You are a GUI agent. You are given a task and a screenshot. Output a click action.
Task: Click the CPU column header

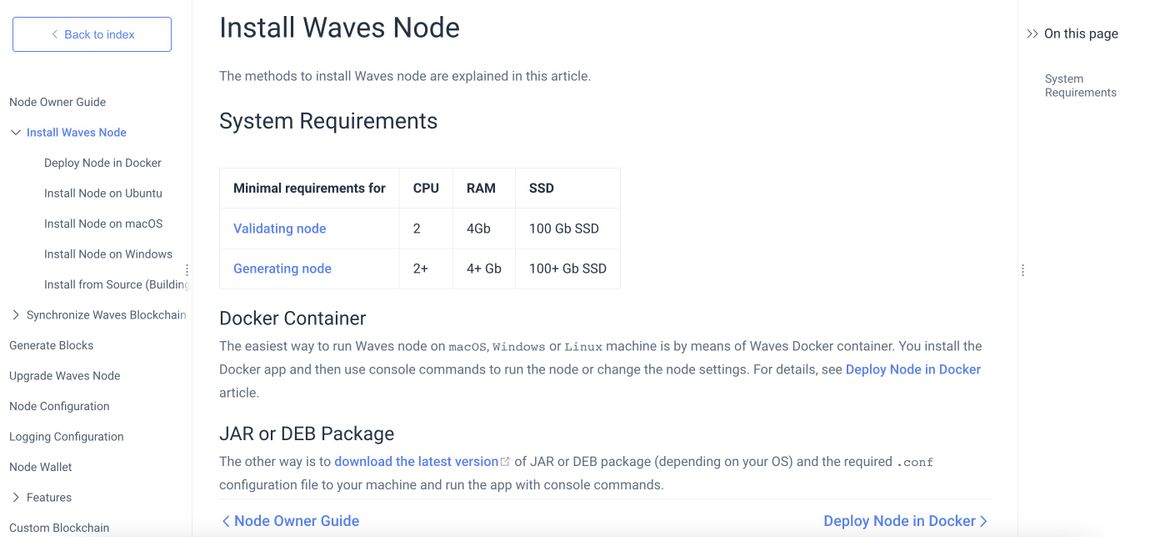pyautogui.click(x=426, y=189)
